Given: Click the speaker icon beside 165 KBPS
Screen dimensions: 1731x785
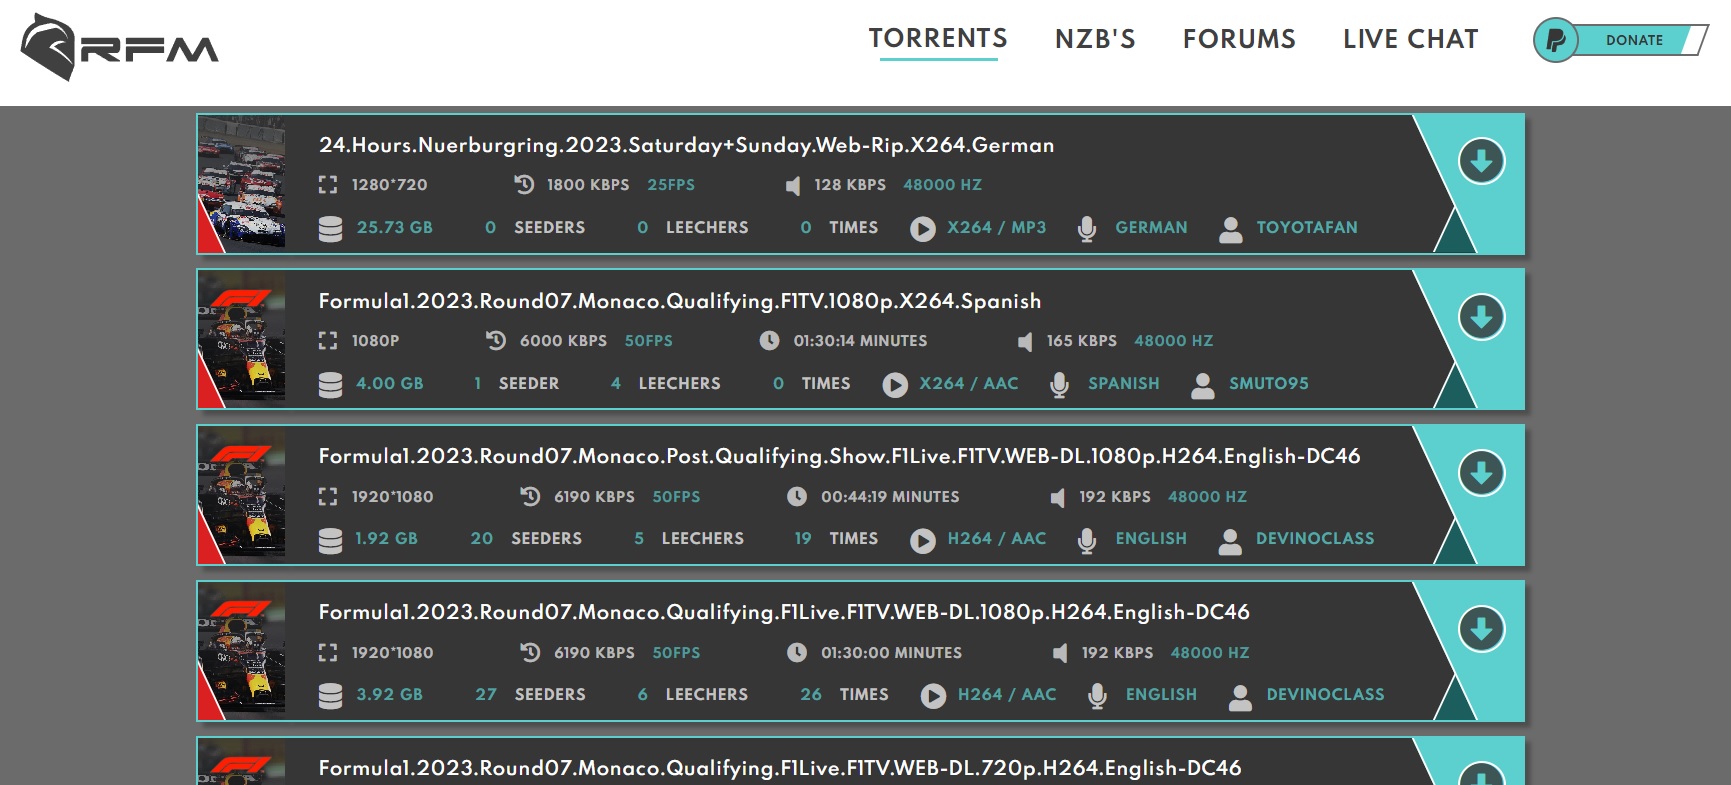Looking at the screenshot, I should click(x=1025, y=341).
